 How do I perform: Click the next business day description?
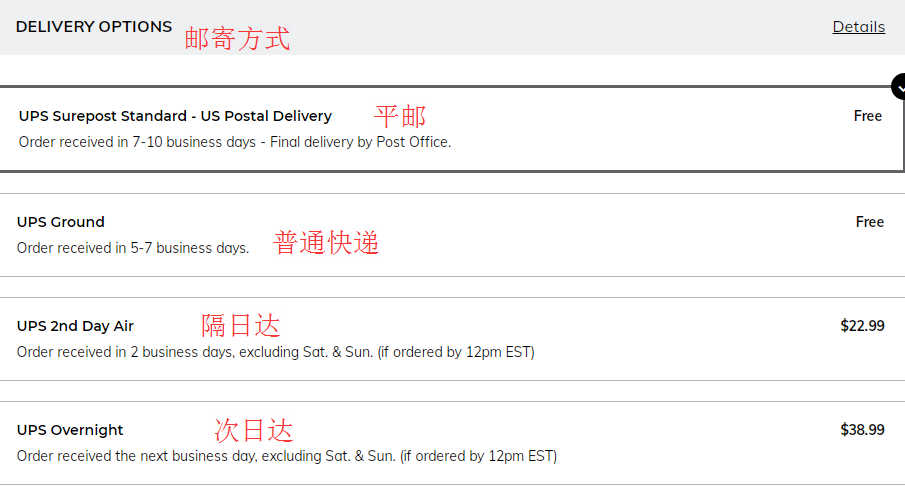pyautogui.click(x=287, y=456)
